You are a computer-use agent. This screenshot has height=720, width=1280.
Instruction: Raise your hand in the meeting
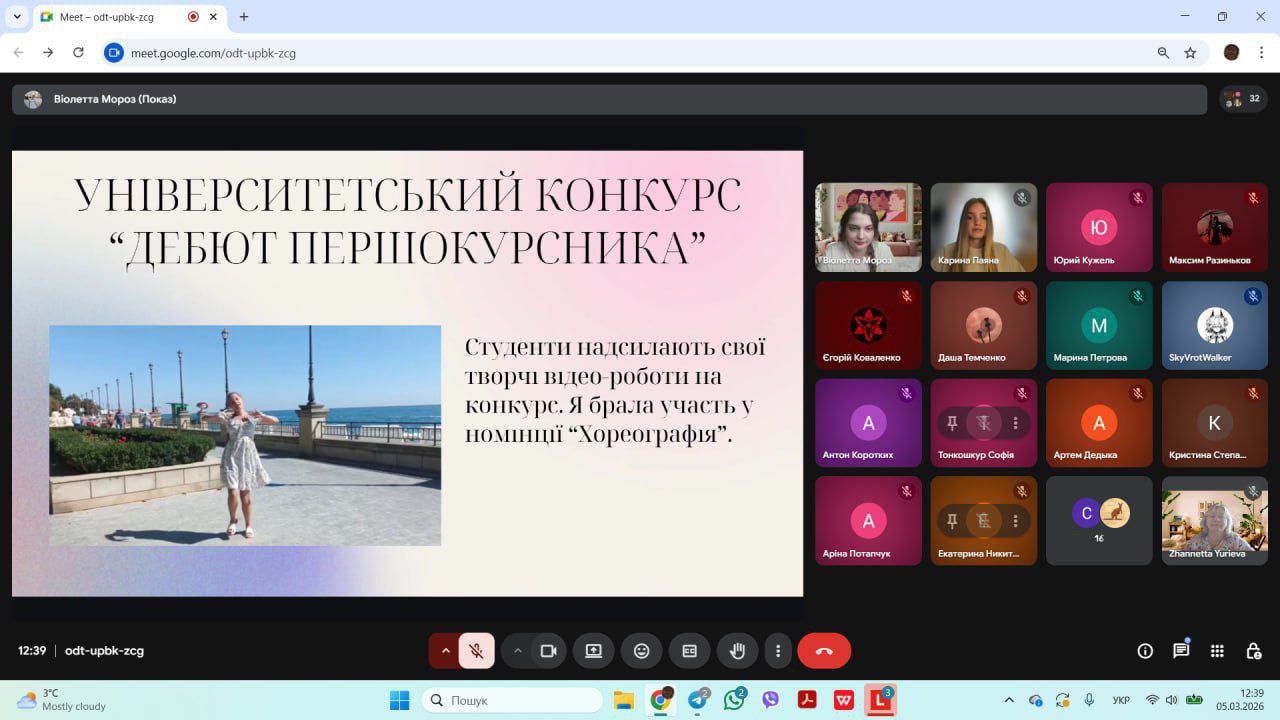(x=737, y=651)
